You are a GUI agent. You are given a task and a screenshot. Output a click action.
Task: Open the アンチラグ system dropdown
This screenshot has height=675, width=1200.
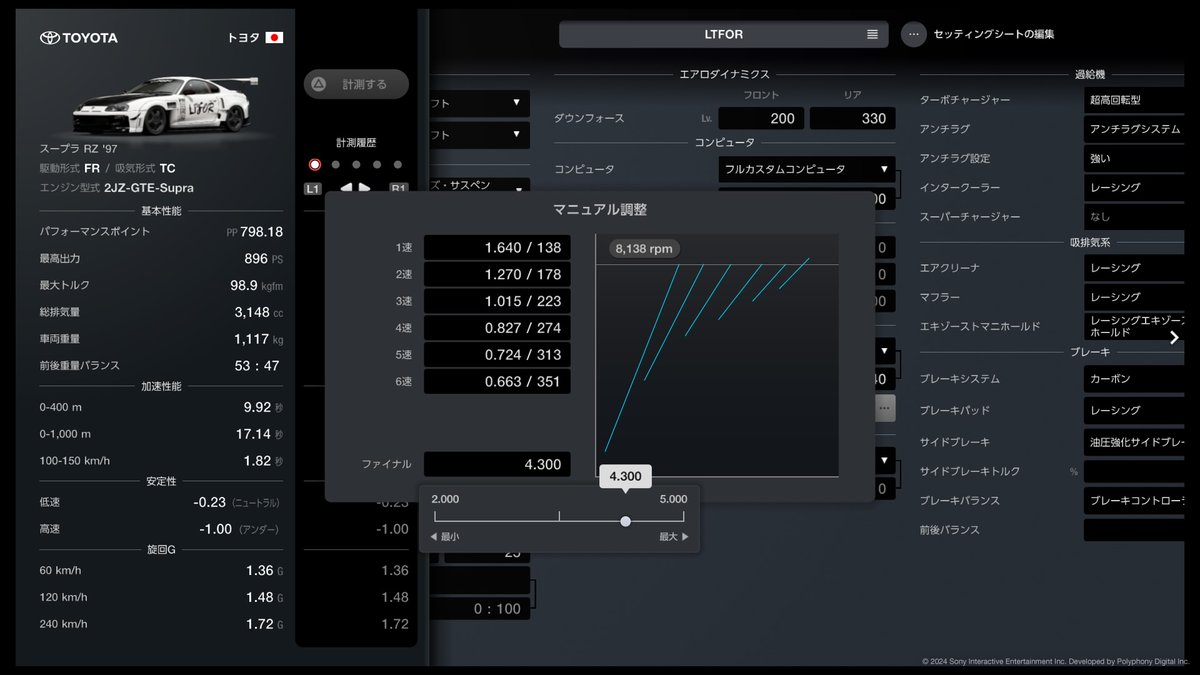1134,129
